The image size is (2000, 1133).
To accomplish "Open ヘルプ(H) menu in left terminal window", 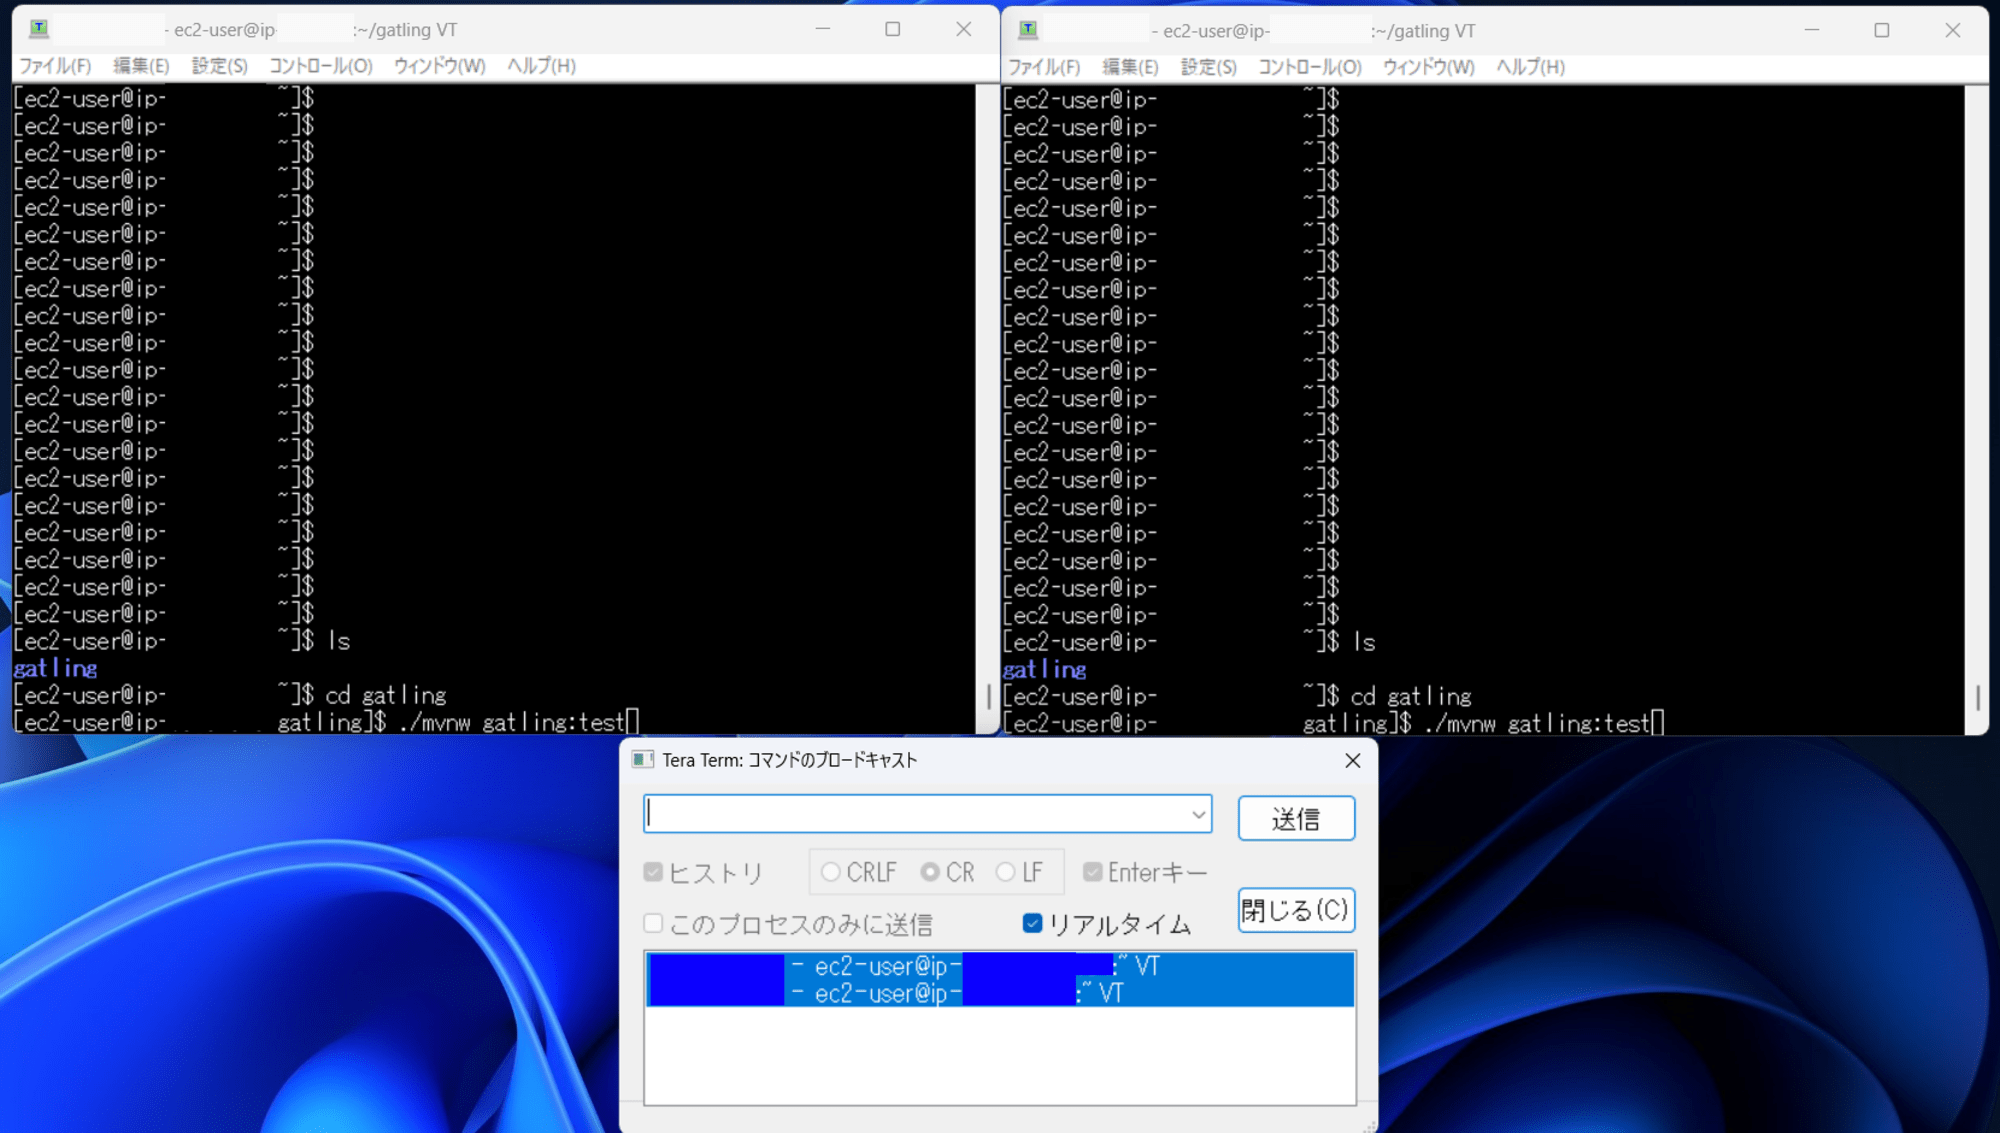I will [x=541, y=66].
